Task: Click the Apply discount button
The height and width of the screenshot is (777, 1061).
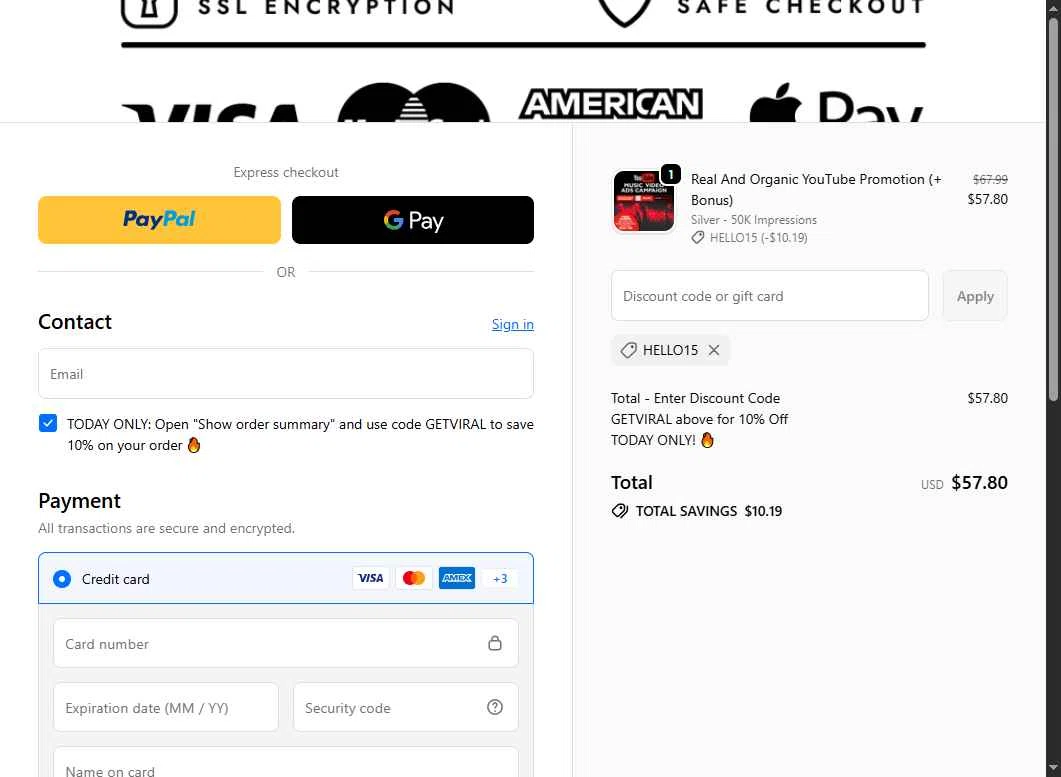Action: (974, 296)
